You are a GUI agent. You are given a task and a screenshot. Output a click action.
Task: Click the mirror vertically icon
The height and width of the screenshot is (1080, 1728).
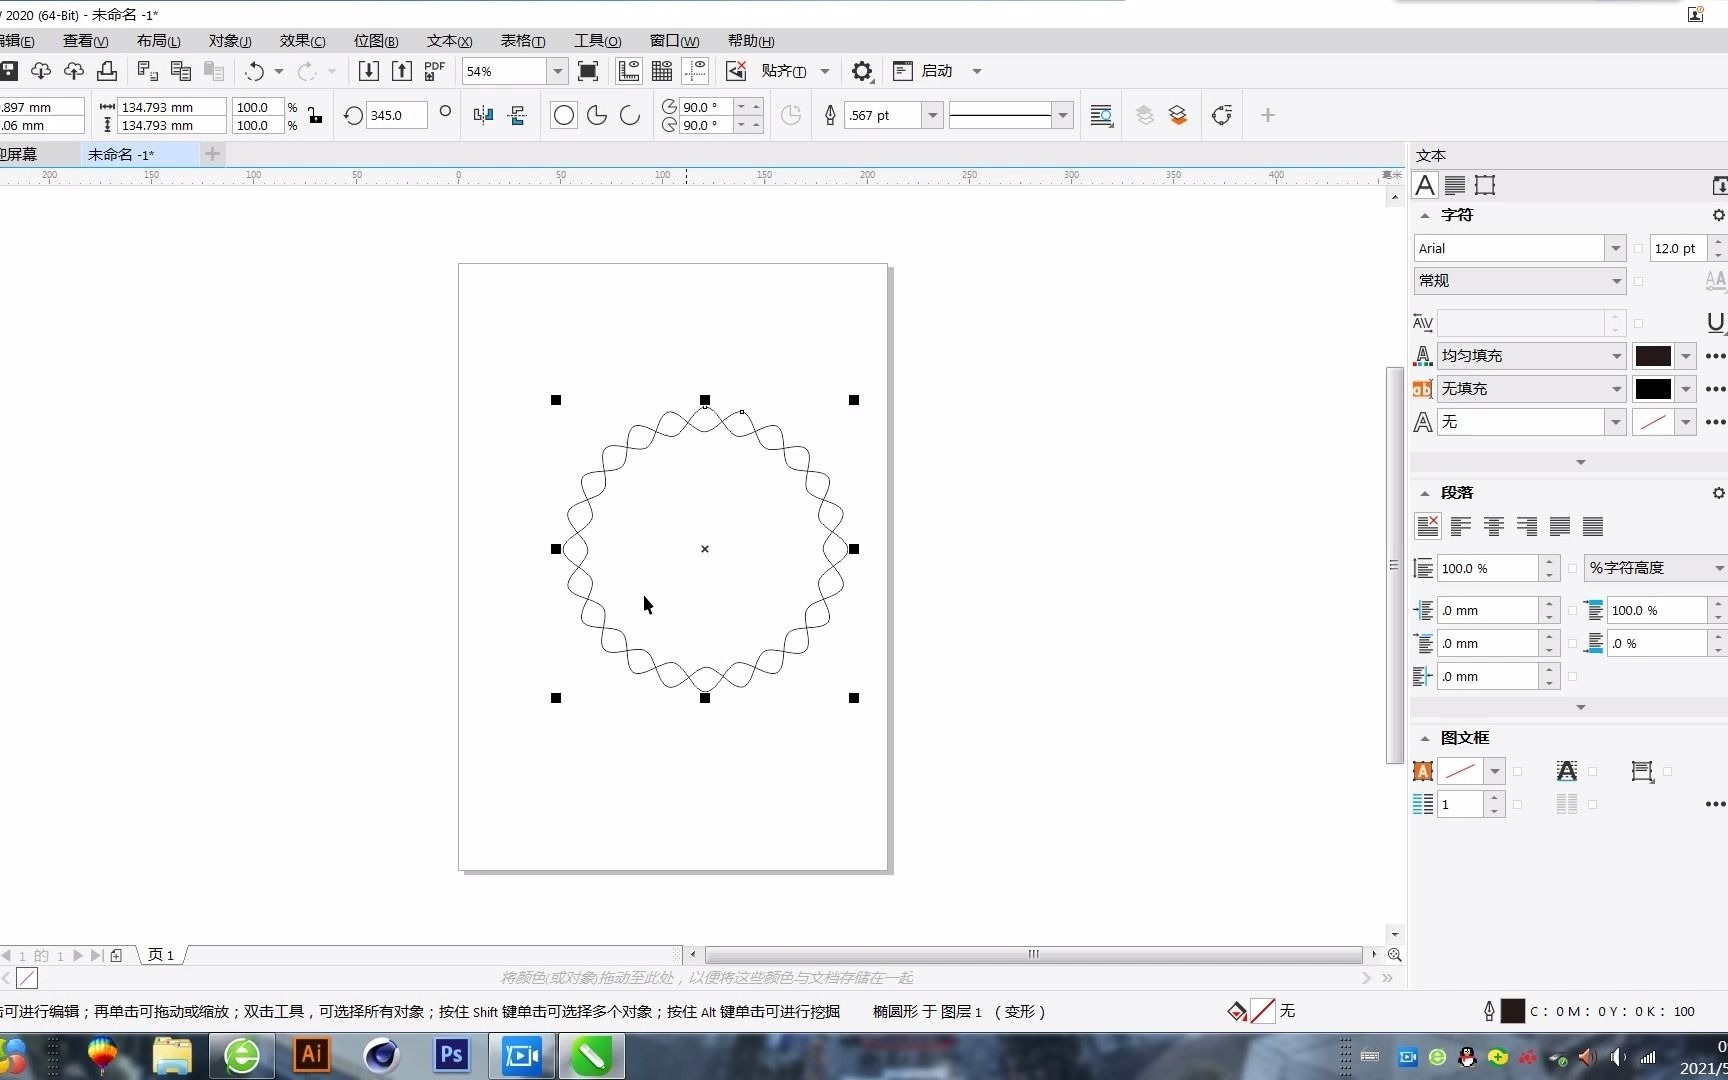pos(517,115)
